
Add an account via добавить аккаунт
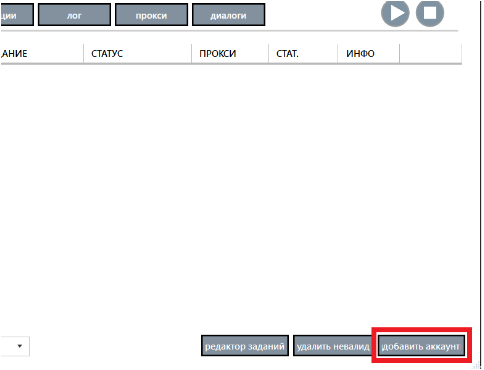pos(421,346)
